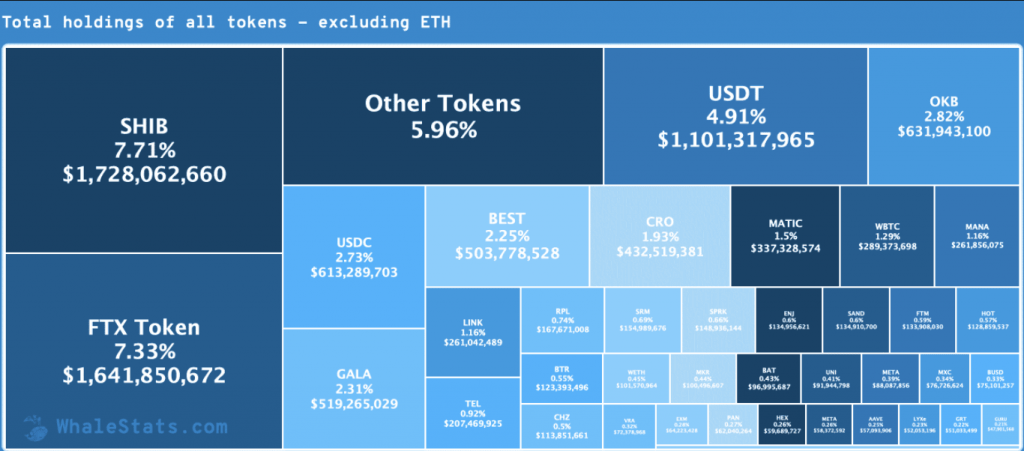Click the MATIC holdings block

pos(784,236)
